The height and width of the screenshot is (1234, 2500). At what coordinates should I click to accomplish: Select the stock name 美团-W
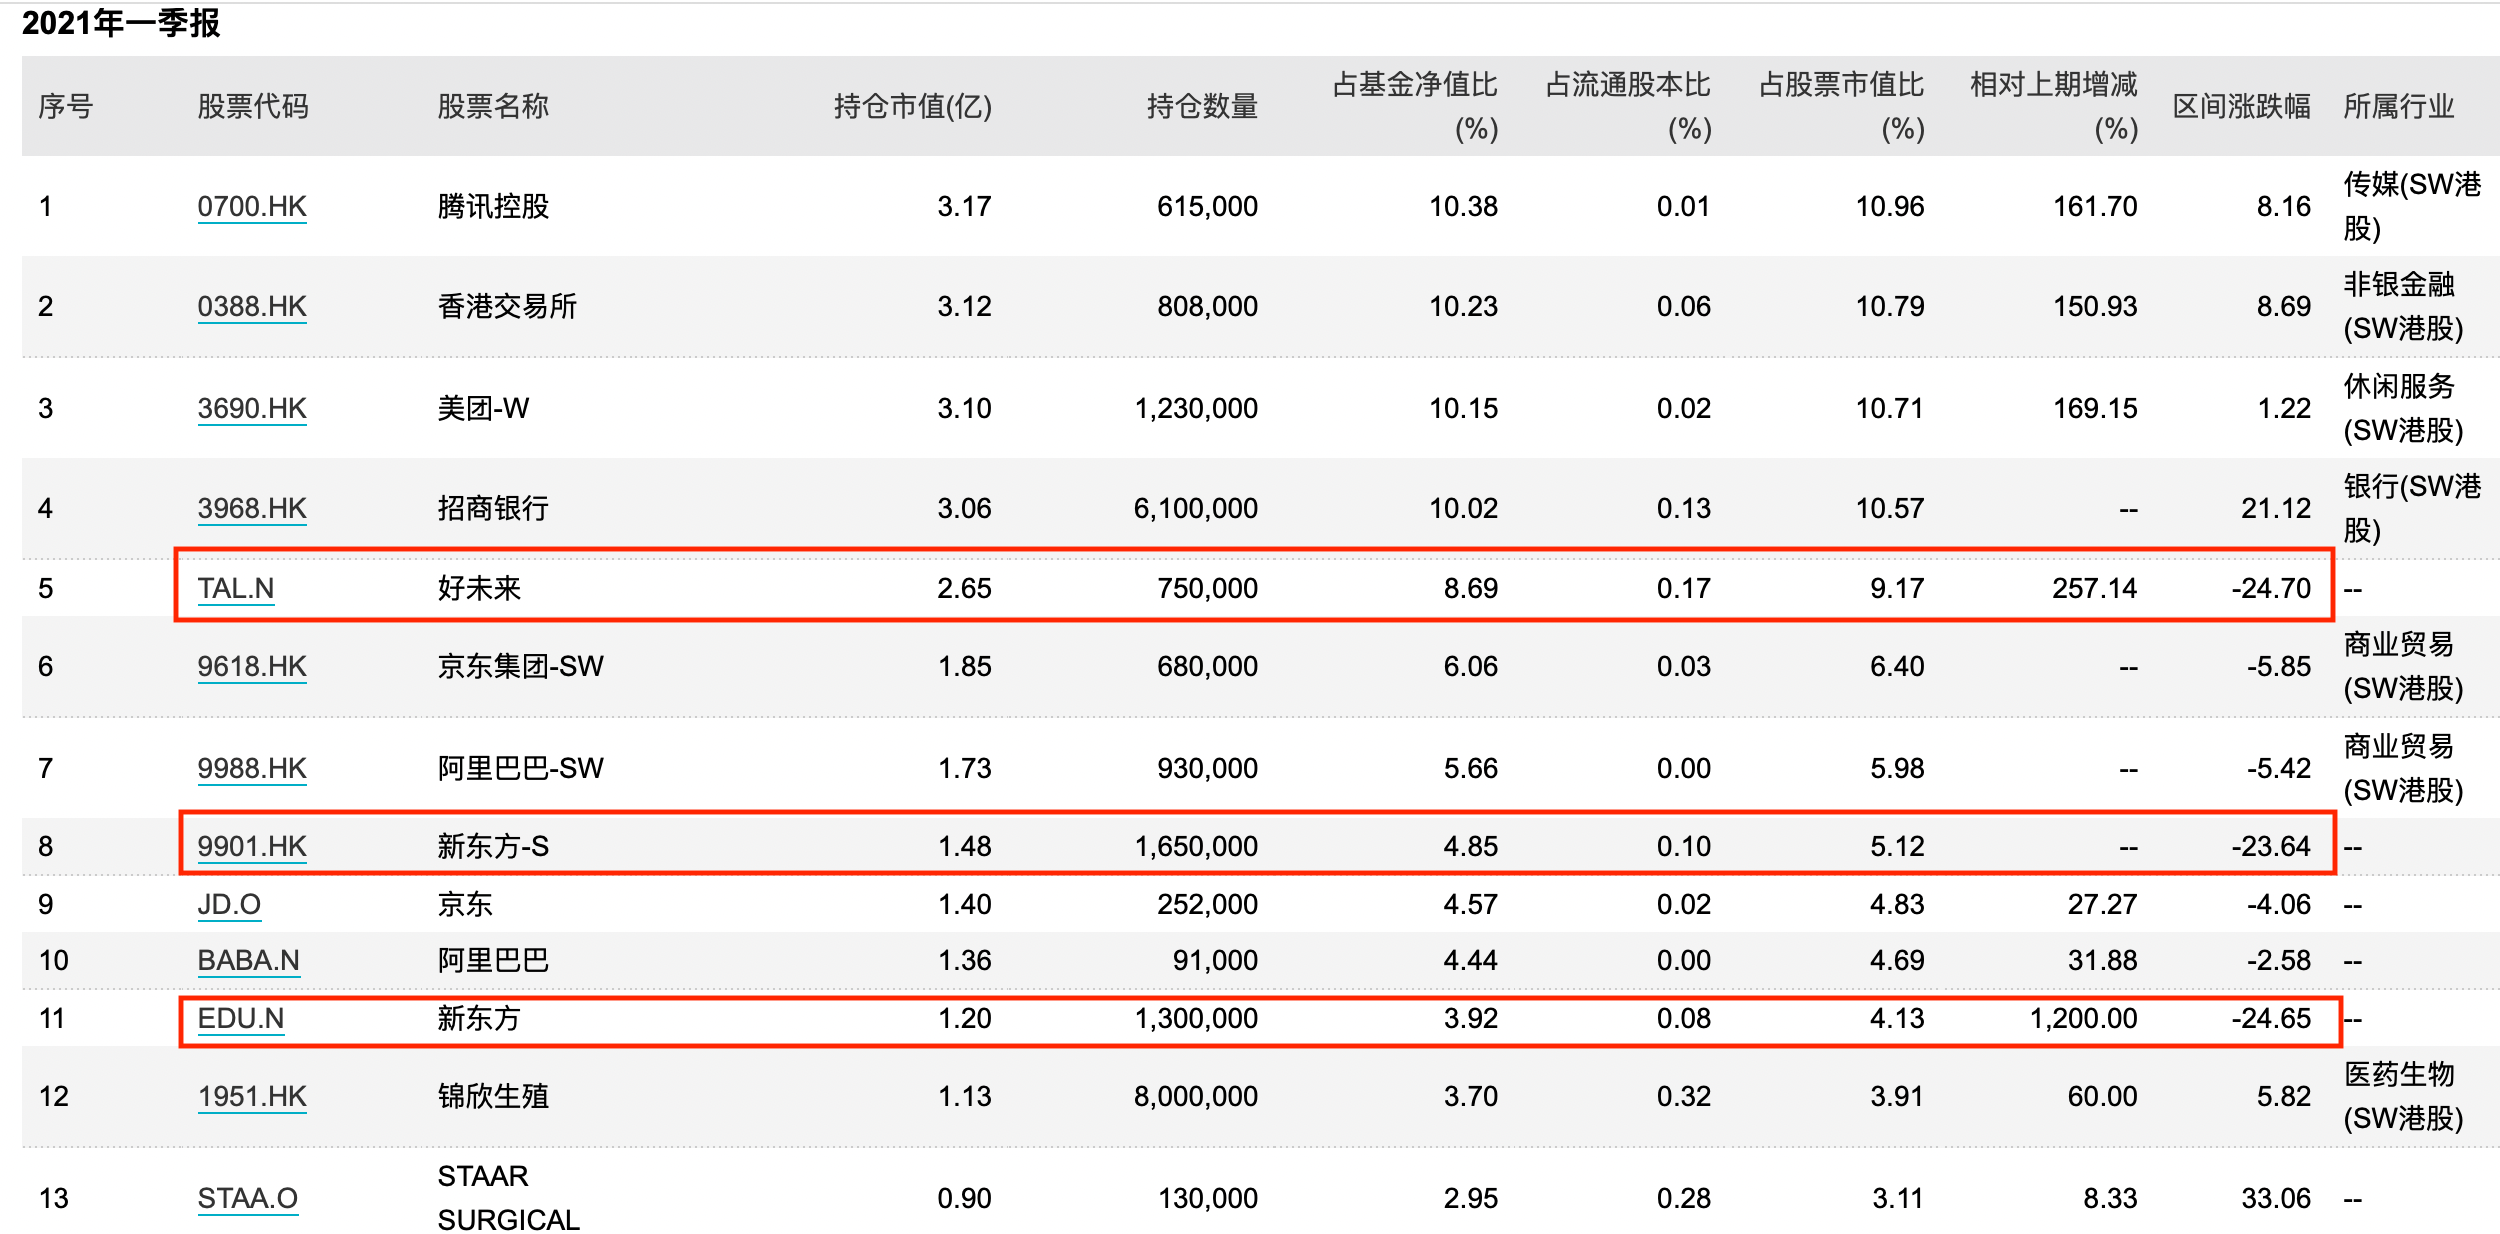[483, 409]
